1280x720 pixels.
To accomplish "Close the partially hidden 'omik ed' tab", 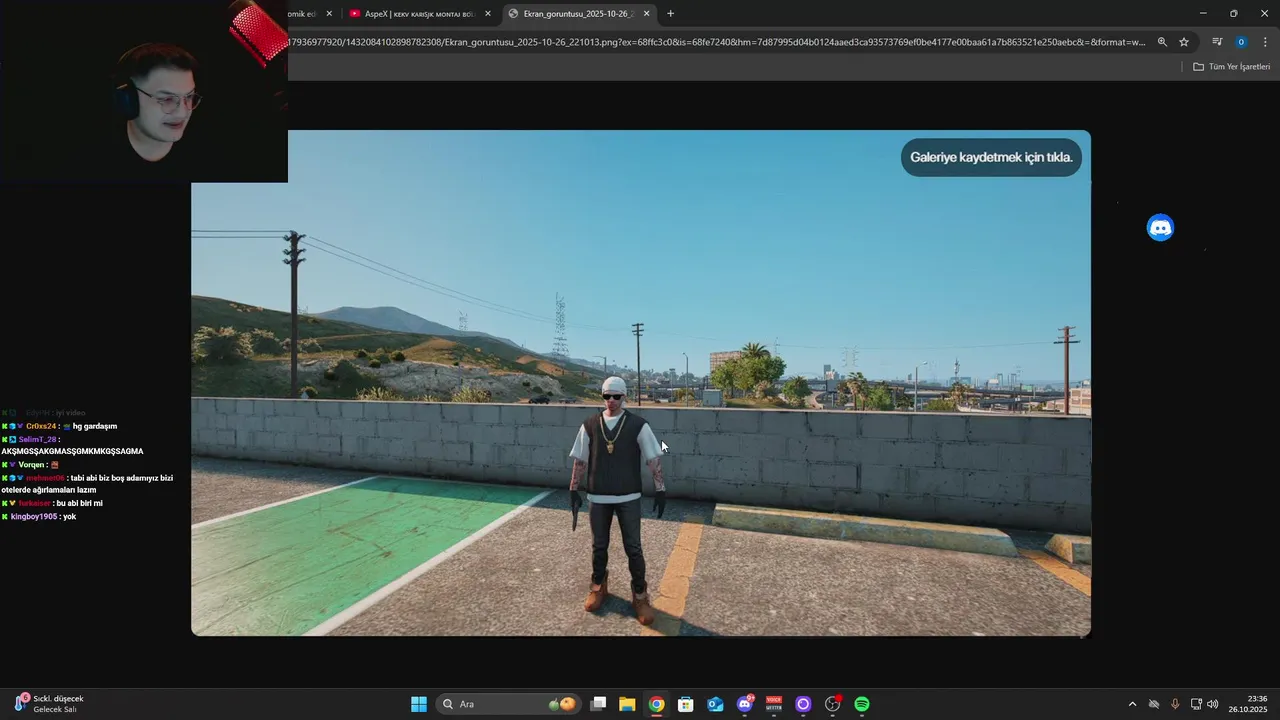I will (x=329, y=14).
